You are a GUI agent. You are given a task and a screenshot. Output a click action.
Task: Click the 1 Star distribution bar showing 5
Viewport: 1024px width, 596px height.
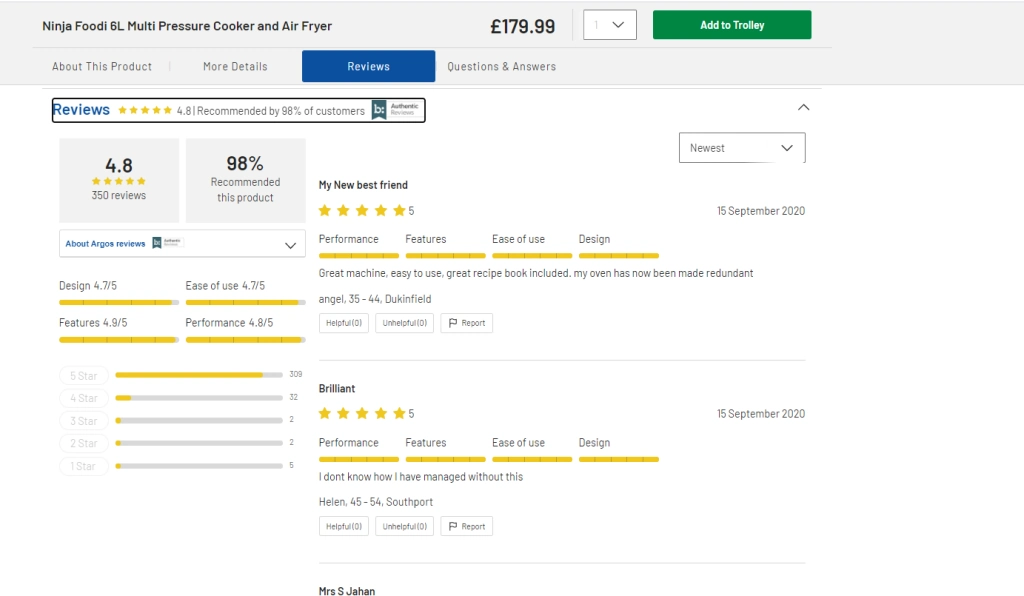tap(199, 465)
